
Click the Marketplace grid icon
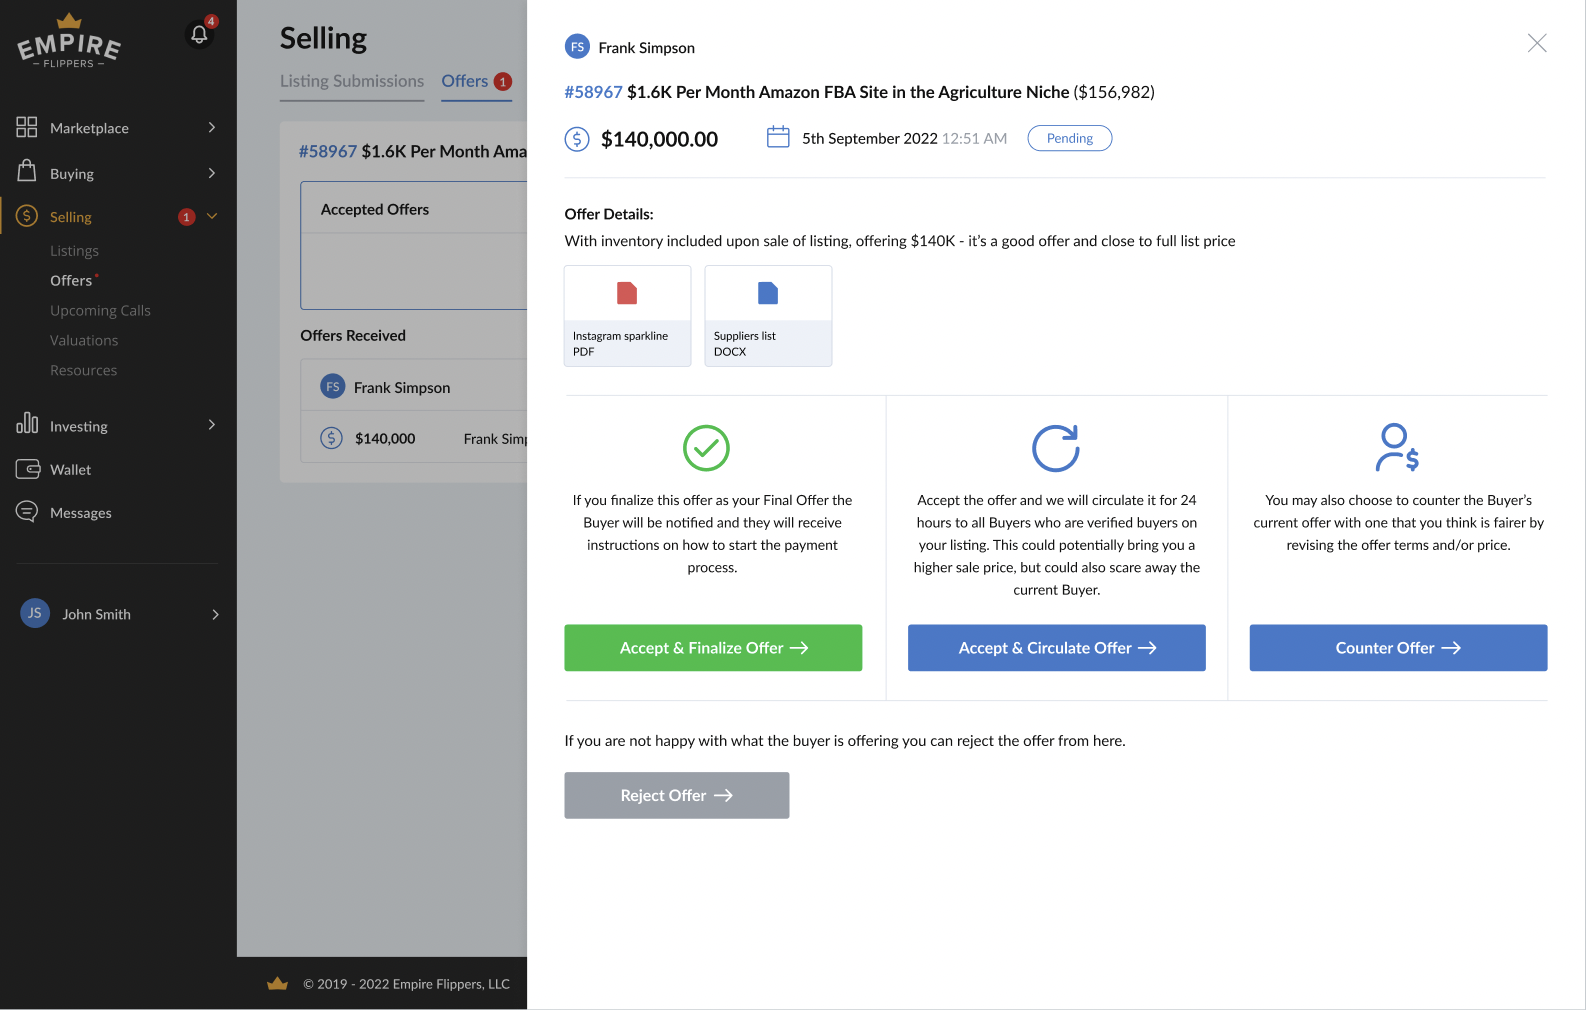pos(27,127)
